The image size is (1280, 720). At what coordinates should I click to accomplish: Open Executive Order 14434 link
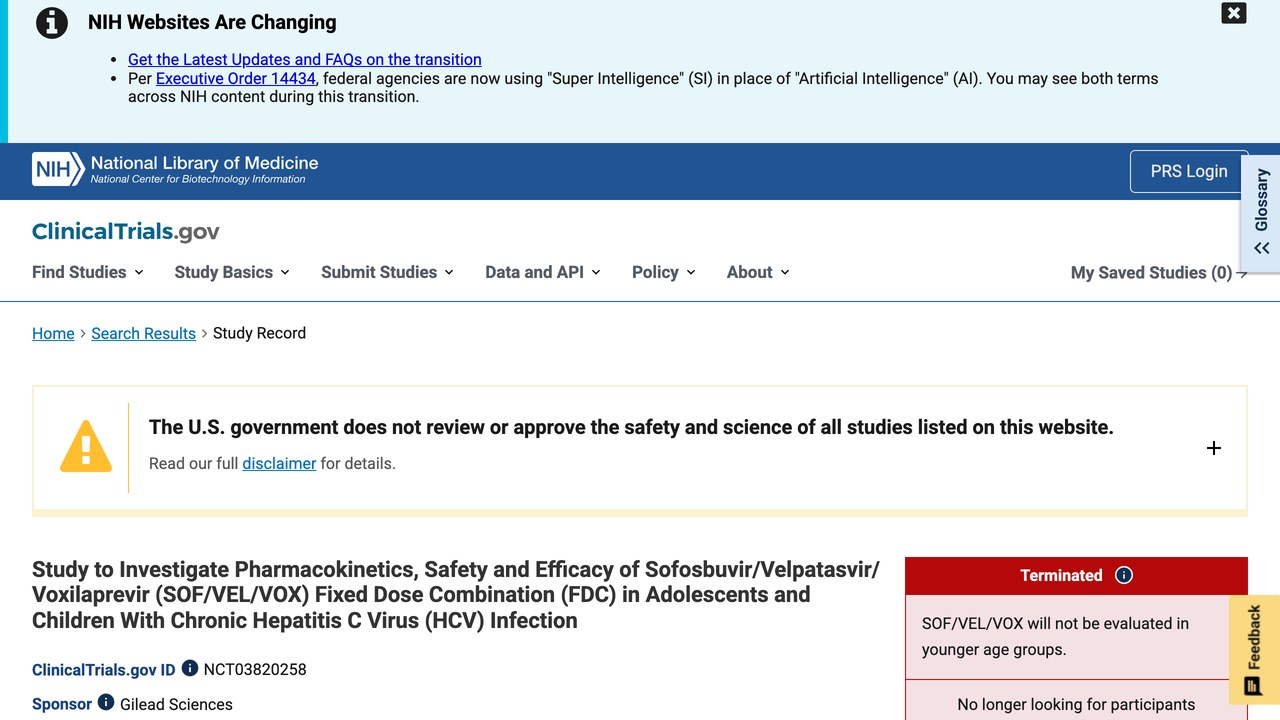[236, 78]
